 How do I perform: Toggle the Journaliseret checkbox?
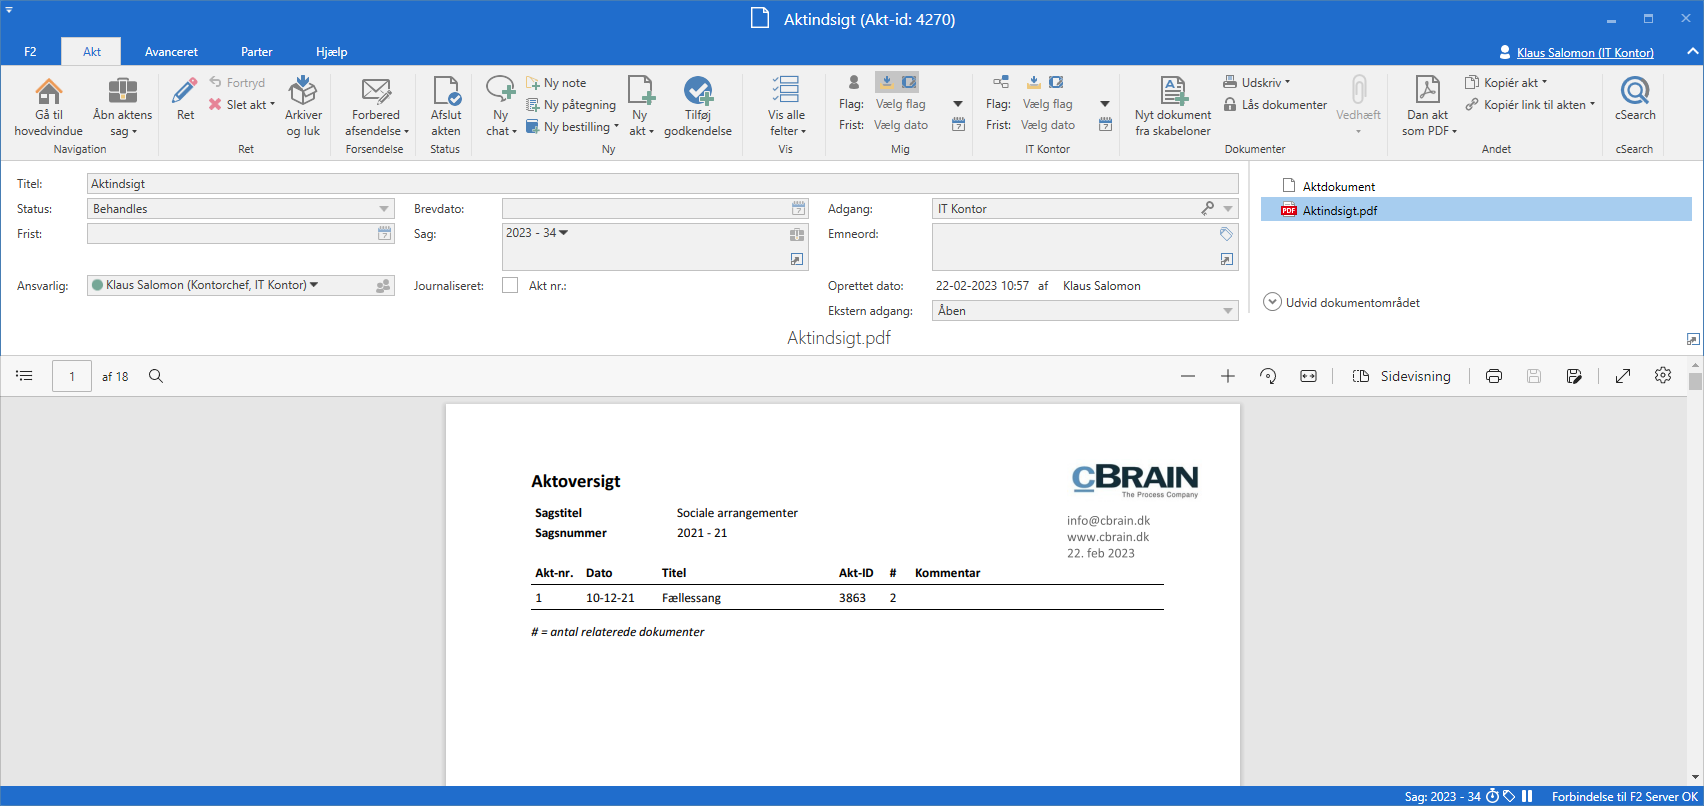(x=510, y=285)
